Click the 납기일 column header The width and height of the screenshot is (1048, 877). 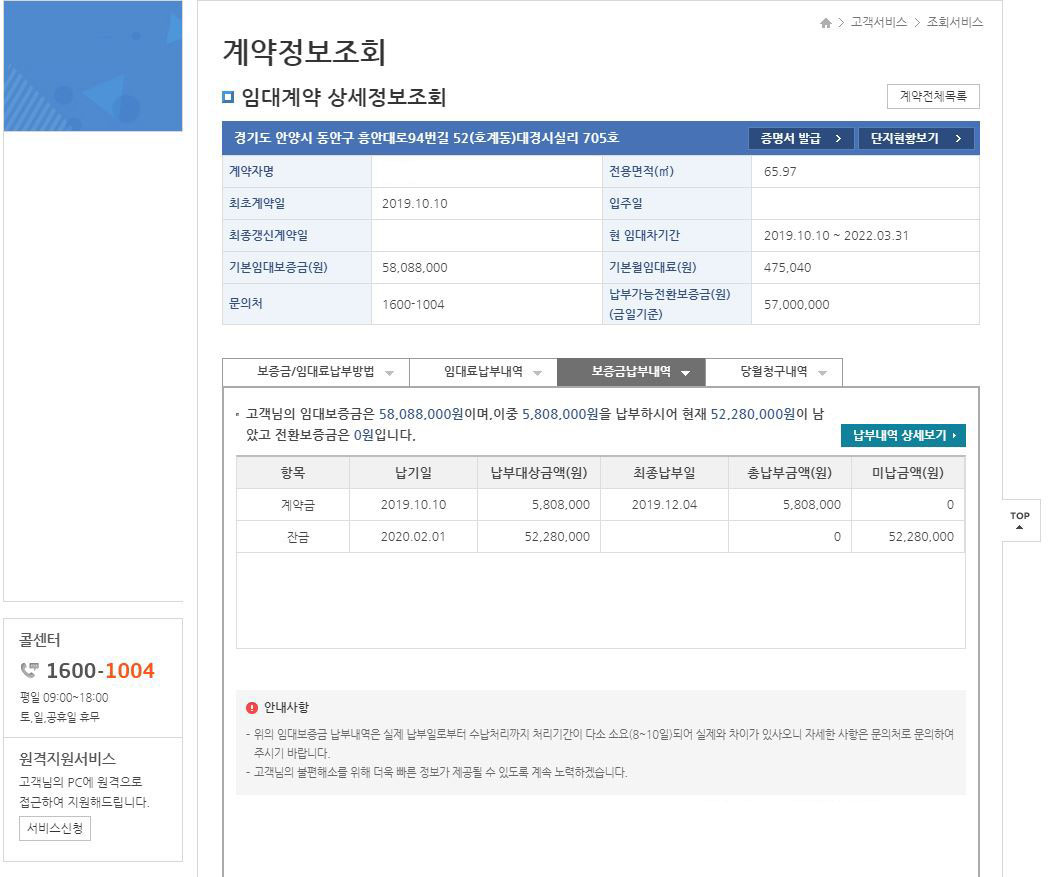(413, 473)
